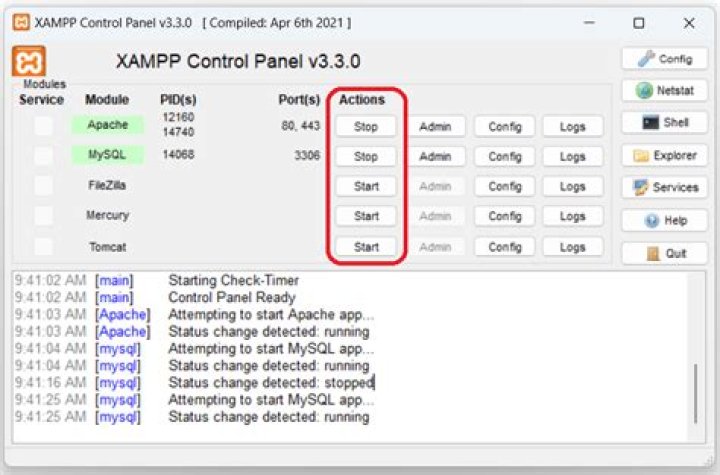Open Config with the wrench icon
720x475 pixels.
coord(664,59)
